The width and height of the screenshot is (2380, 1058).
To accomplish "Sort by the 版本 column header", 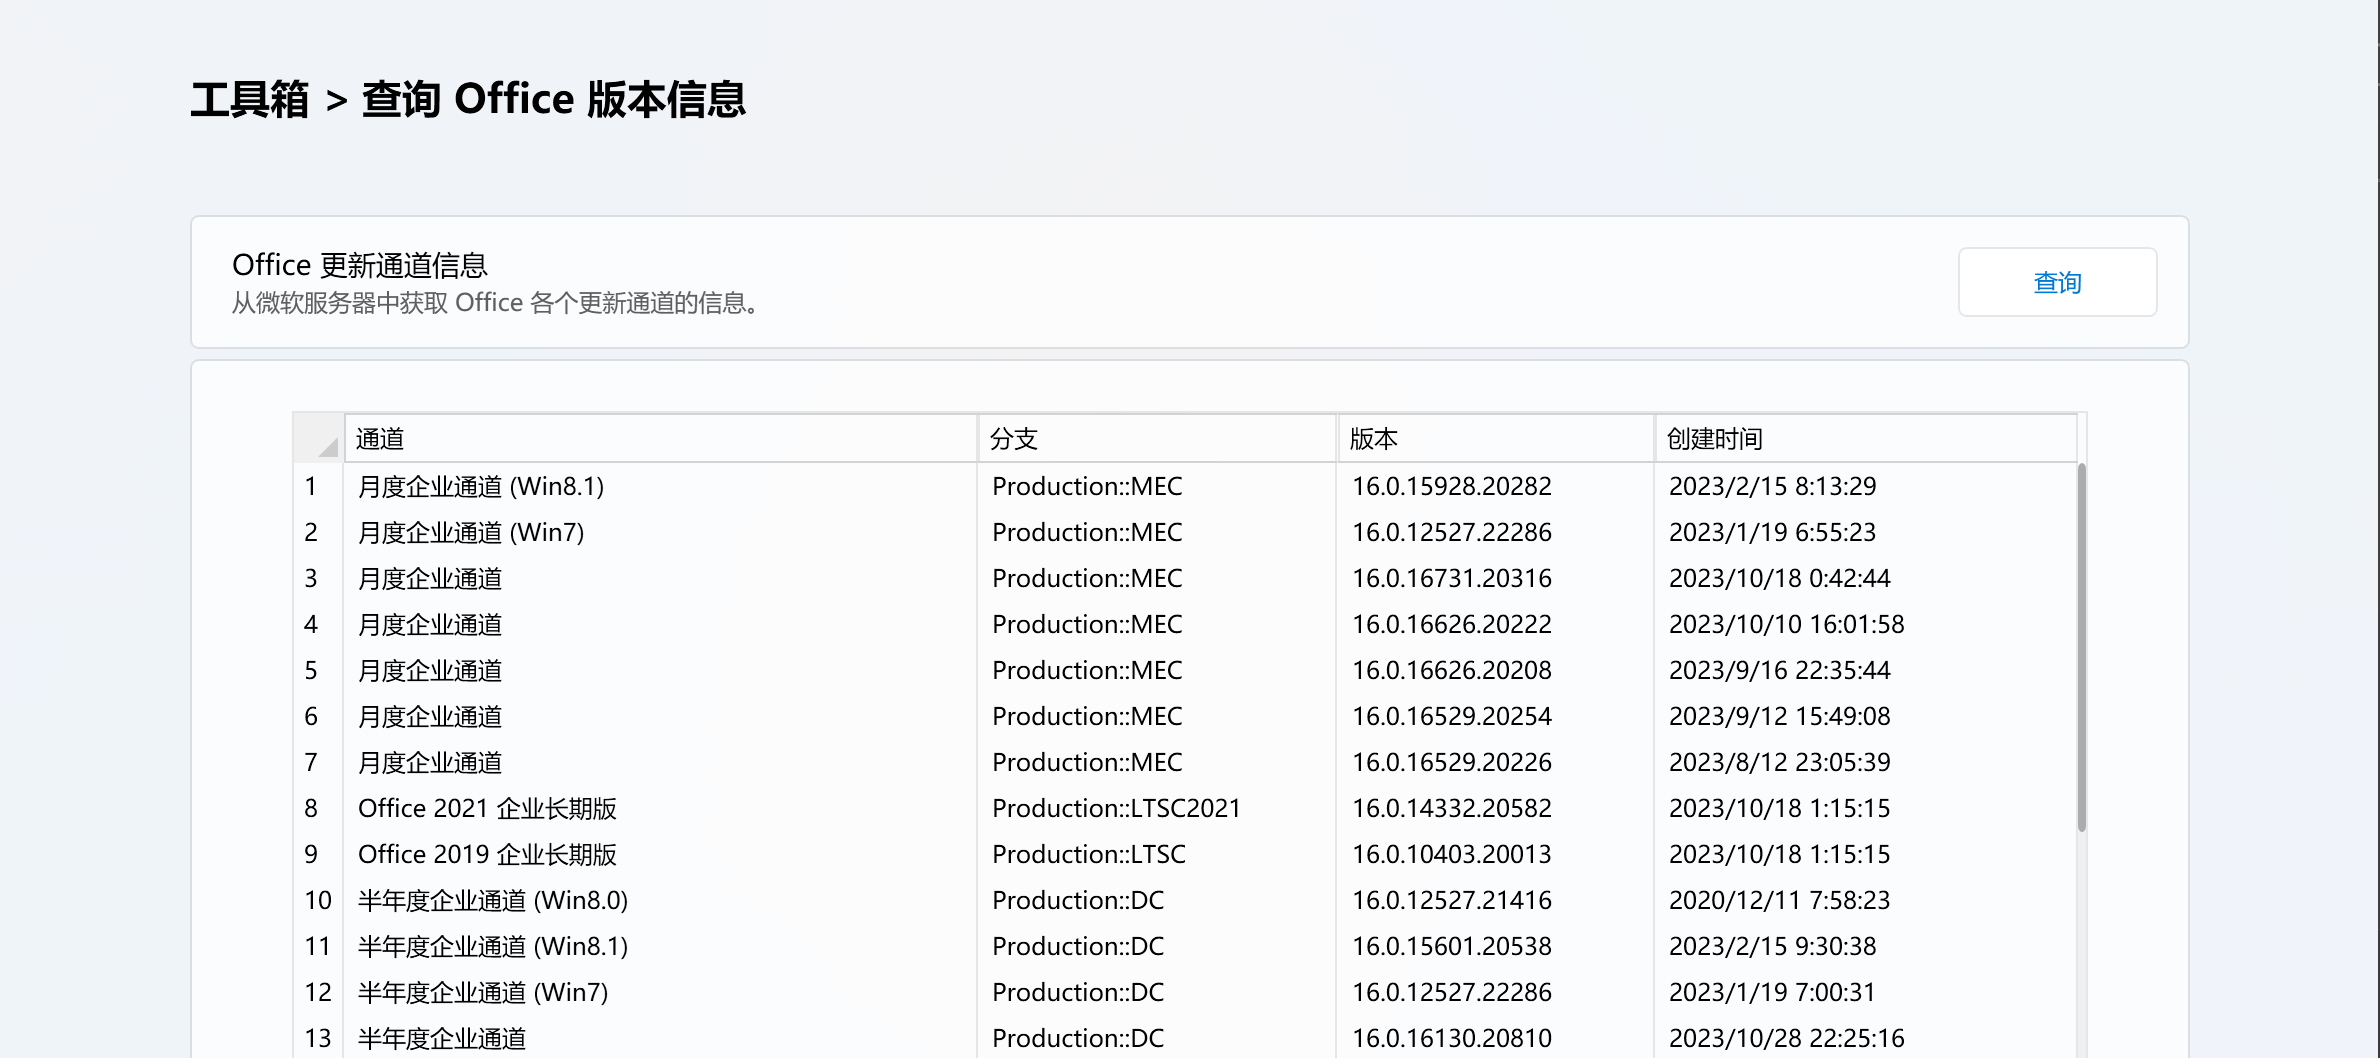I will [x=1496, y=439].
